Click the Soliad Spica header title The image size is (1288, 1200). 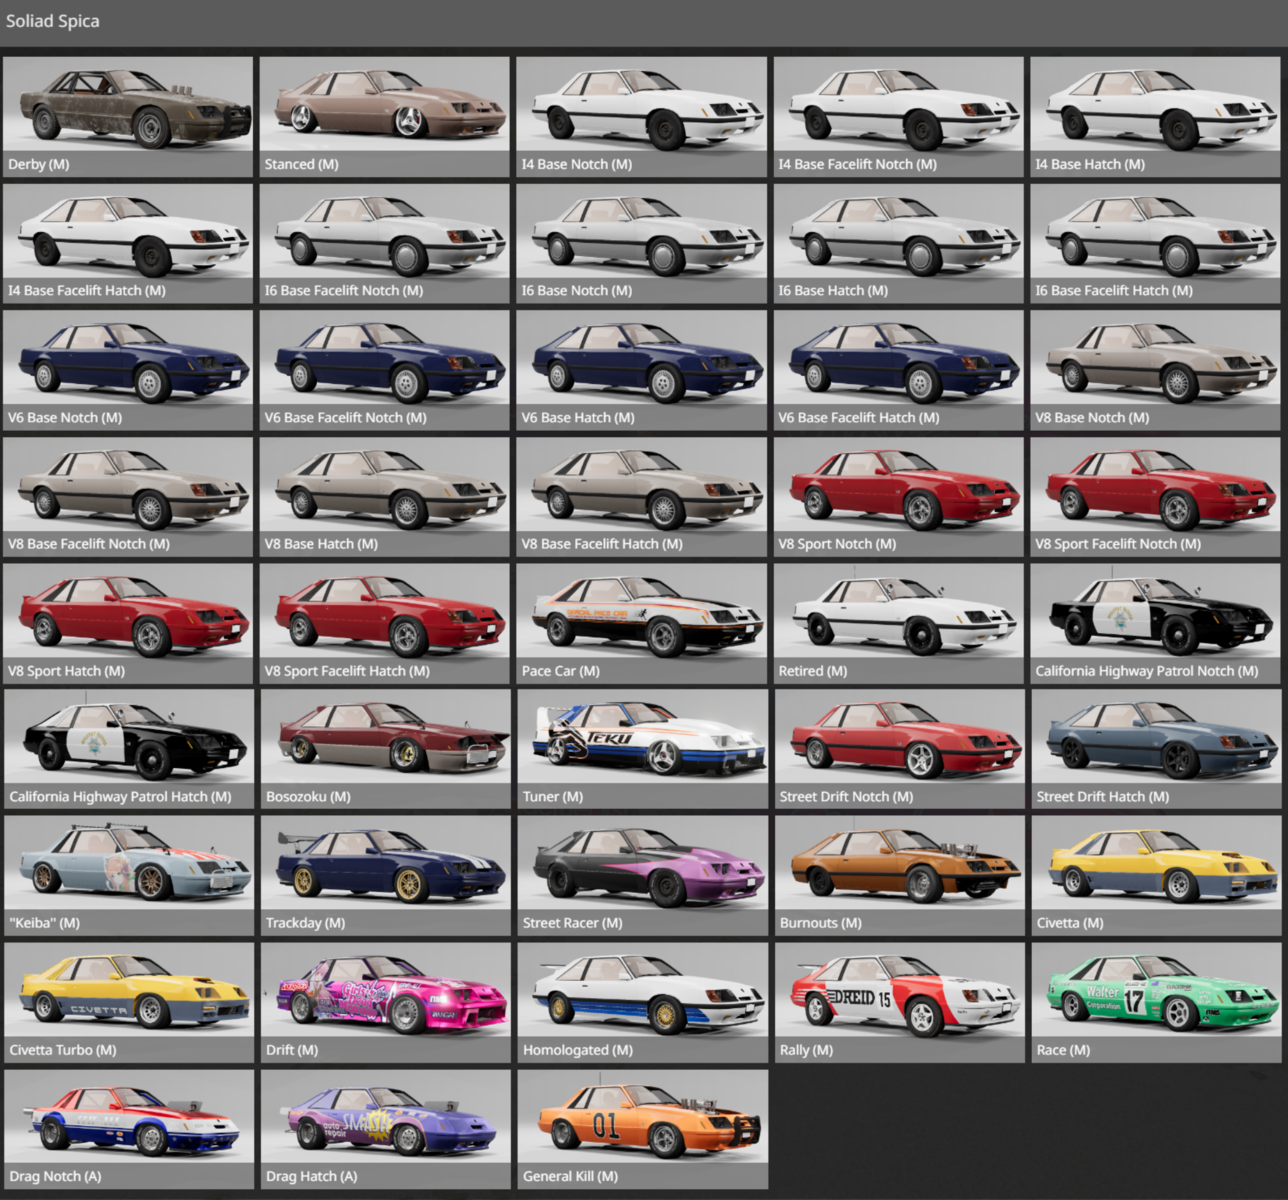tap(53, 21)
